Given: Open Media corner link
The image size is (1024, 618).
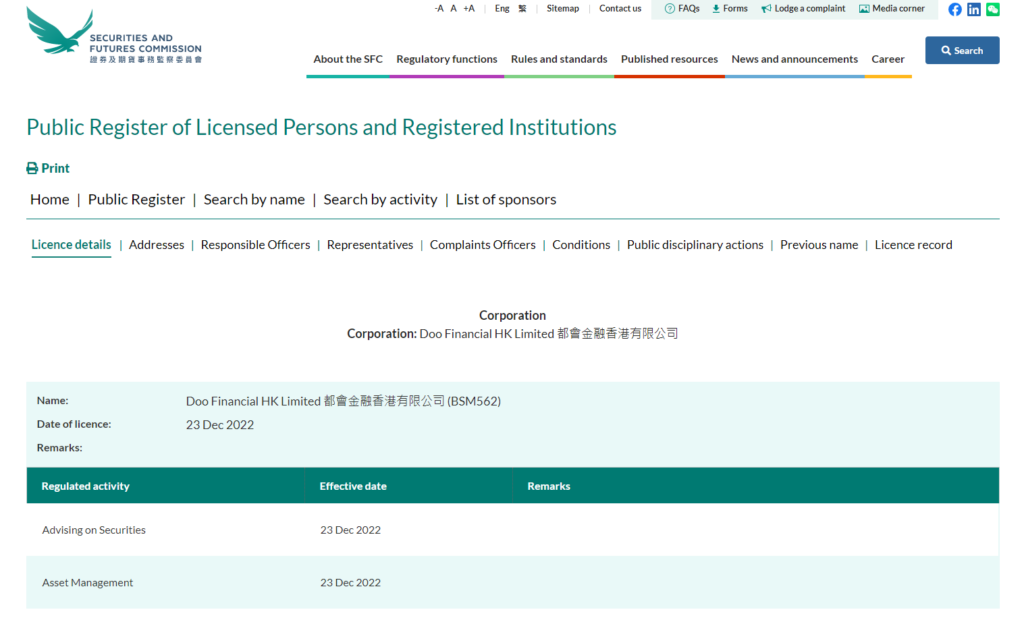Looking at the screenshot, I should pyautogui.click(x=892, y=8).
